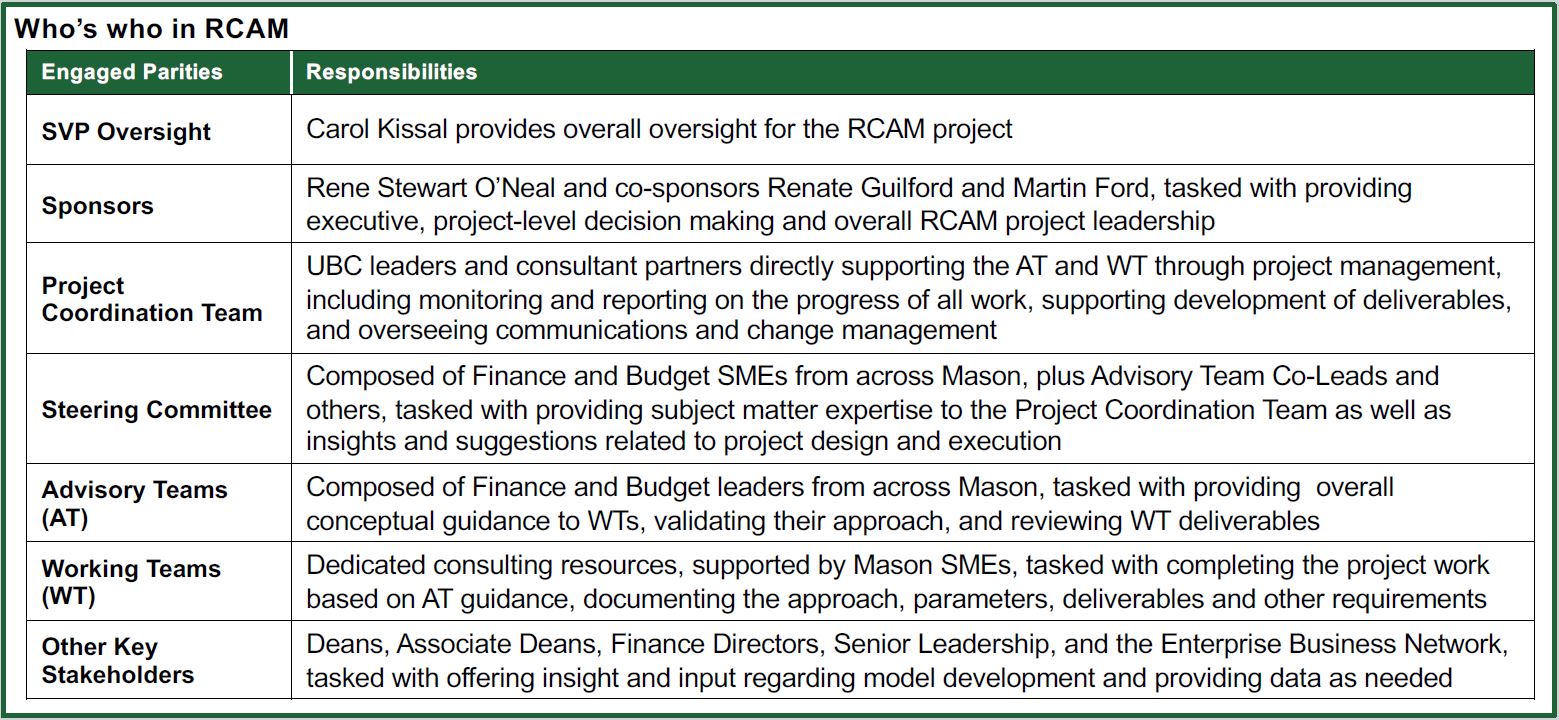
Task: Select the "Advisory Teams (AT)" row label
Action: pyautogui.click(x=135, y=503)
